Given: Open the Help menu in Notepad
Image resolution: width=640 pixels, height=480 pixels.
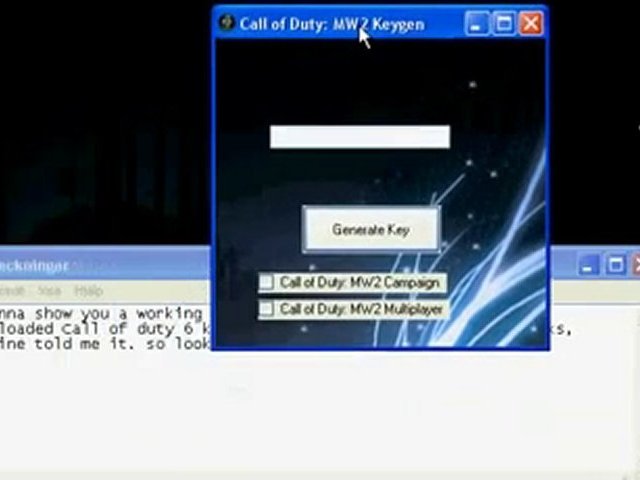Looking at the screenshot, I should click(88, 291).
